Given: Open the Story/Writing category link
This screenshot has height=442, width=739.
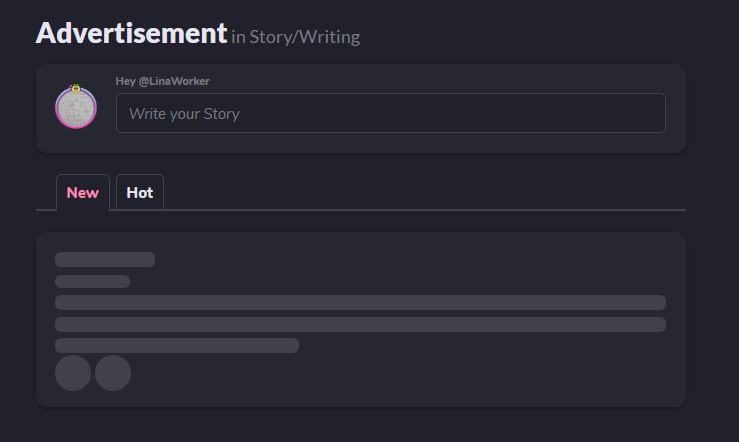Looking at the screenshot, I should pyautogui.click(x=304, y=37).
